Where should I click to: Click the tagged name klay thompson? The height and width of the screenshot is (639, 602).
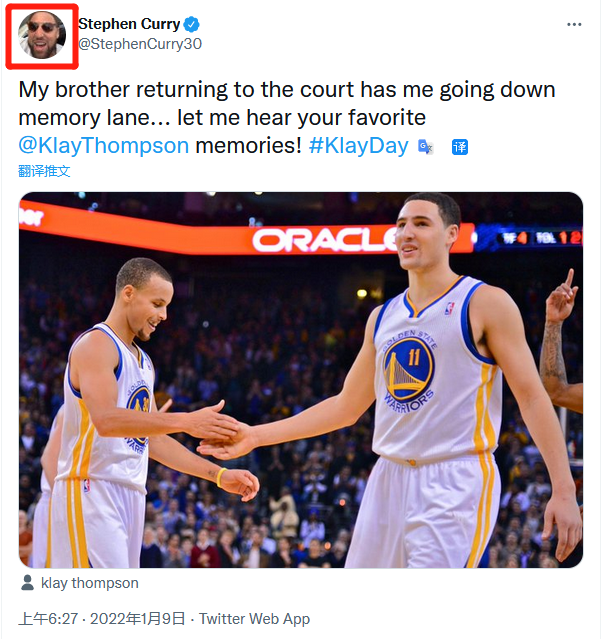(90, 583)
